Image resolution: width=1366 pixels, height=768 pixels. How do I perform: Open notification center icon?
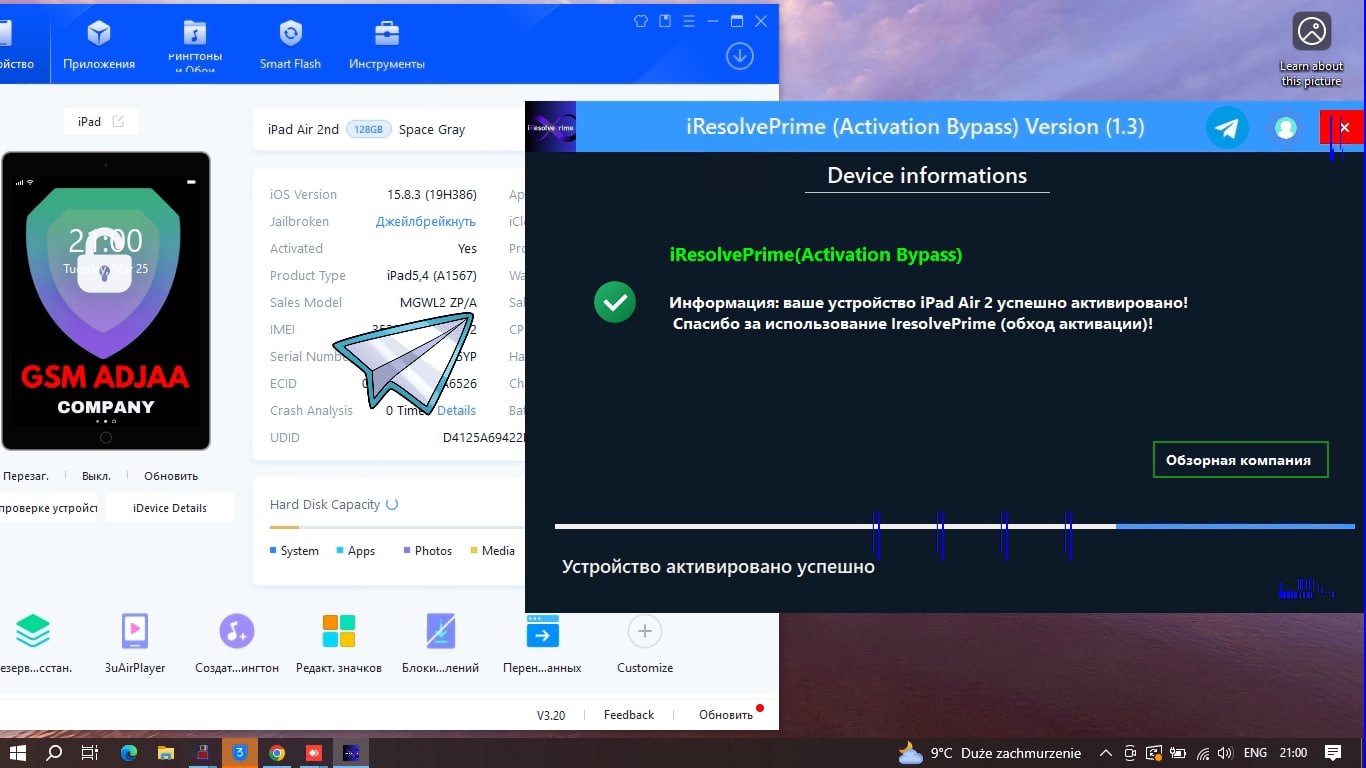[1333, 753]
